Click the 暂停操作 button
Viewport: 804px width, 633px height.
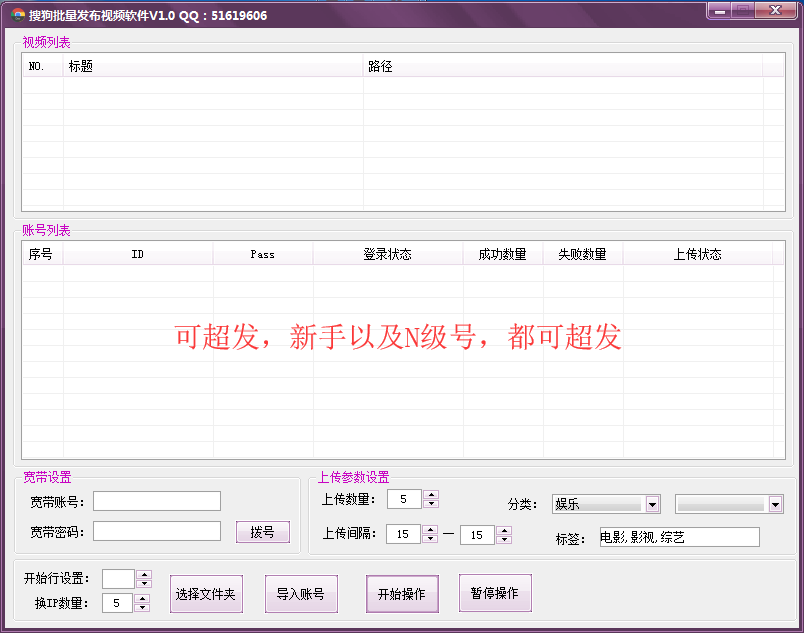click(495, 593)
